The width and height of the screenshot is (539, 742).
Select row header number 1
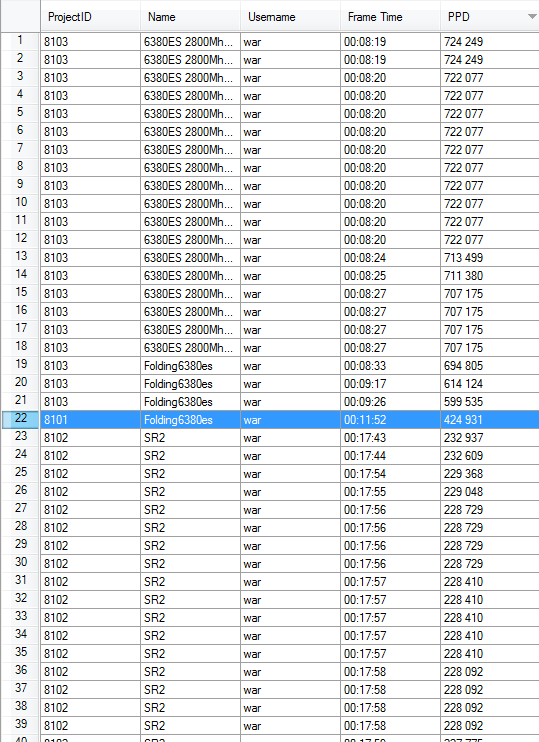coord(20,41)
